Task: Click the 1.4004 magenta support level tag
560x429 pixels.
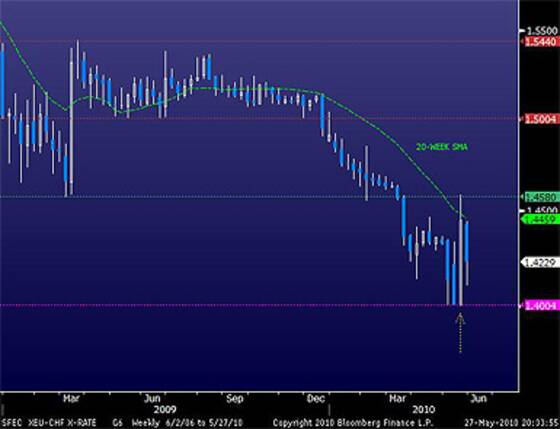Action: [x=540, y=305]
